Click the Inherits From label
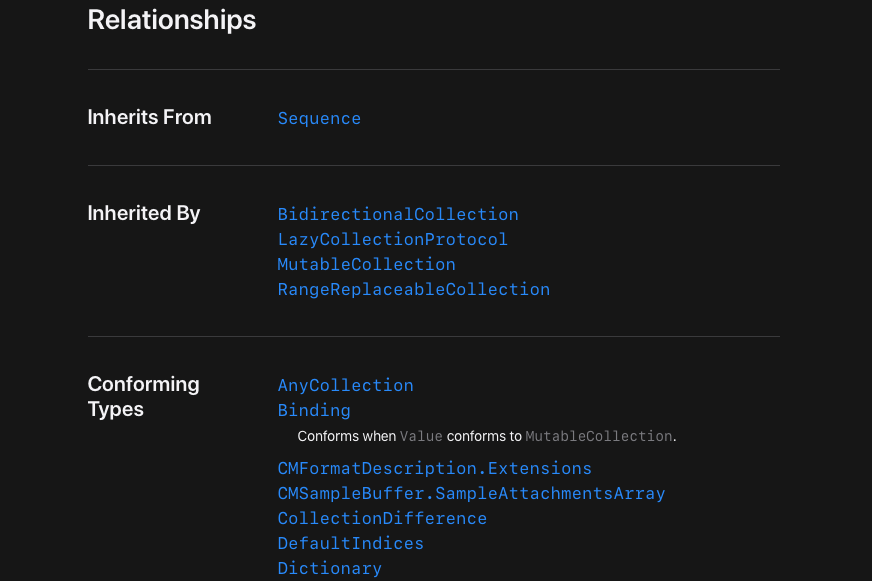 (x=149, y=117)
